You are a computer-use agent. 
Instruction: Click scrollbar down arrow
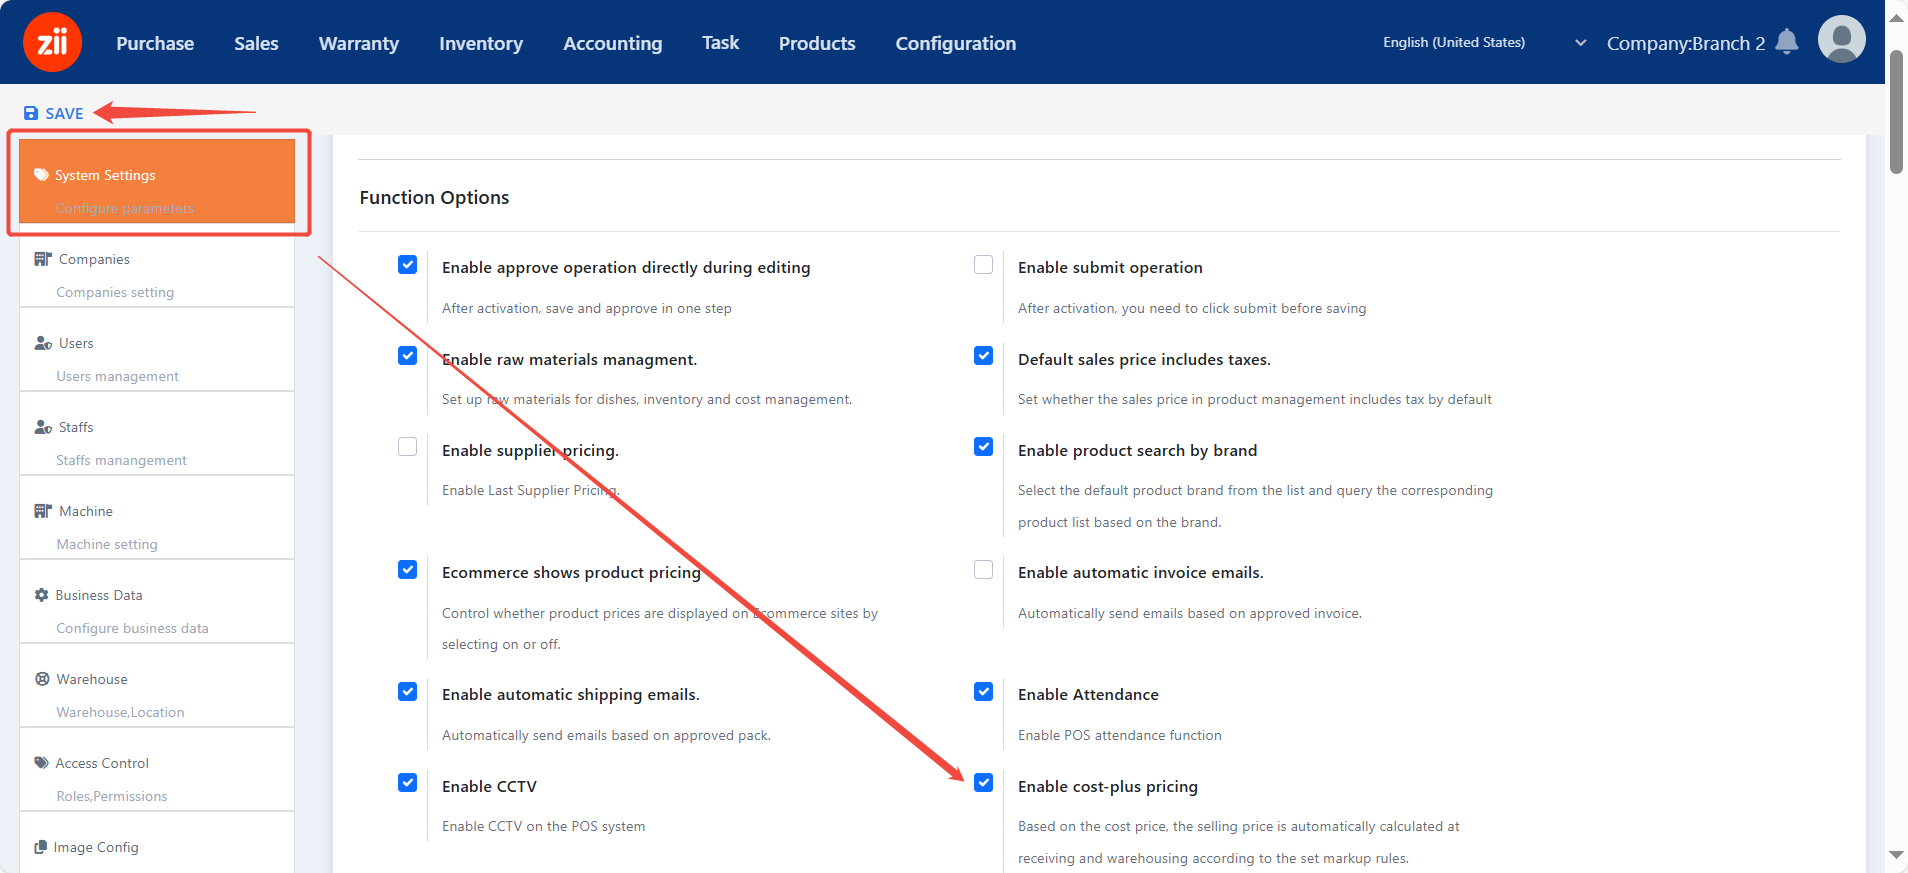coord(1896,855)
